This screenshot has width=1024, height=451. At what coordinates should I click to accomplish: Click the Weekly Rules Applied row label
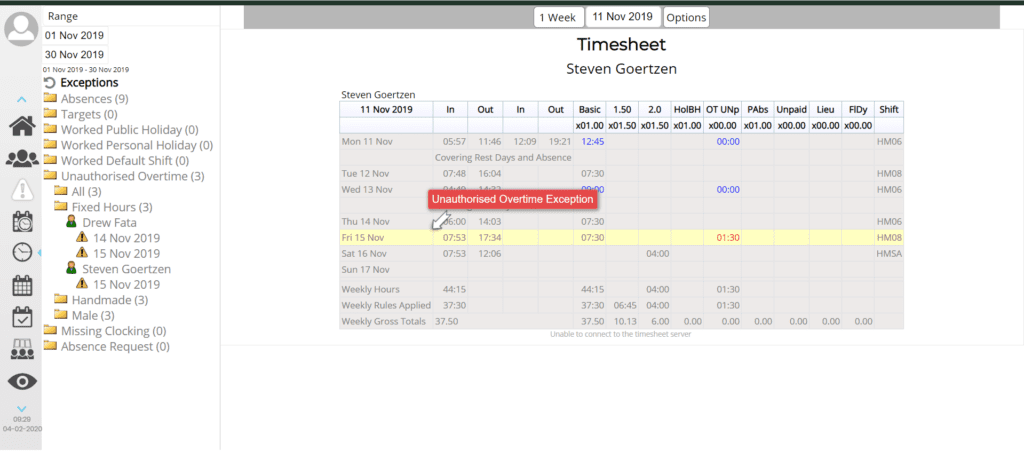[x=386, y=305]
